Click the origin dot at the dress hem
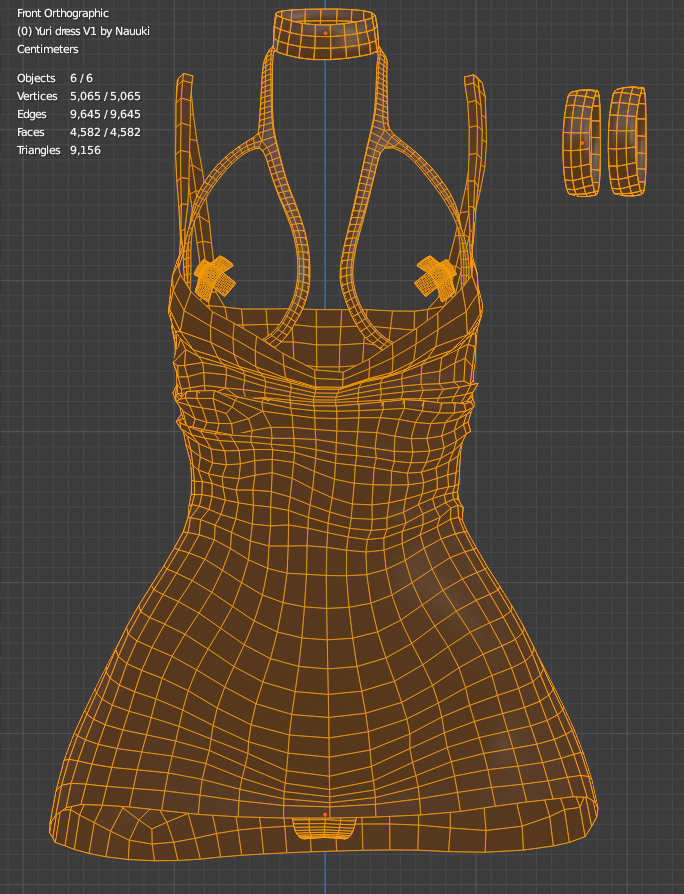The image size is (684, 894). [x=325, y=815]
